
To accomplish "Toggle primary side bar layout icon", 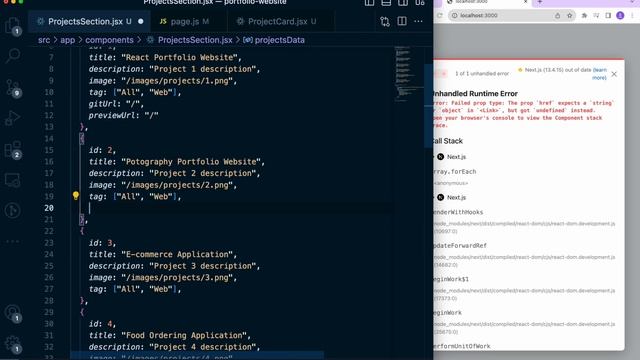I will coord(369,2).
